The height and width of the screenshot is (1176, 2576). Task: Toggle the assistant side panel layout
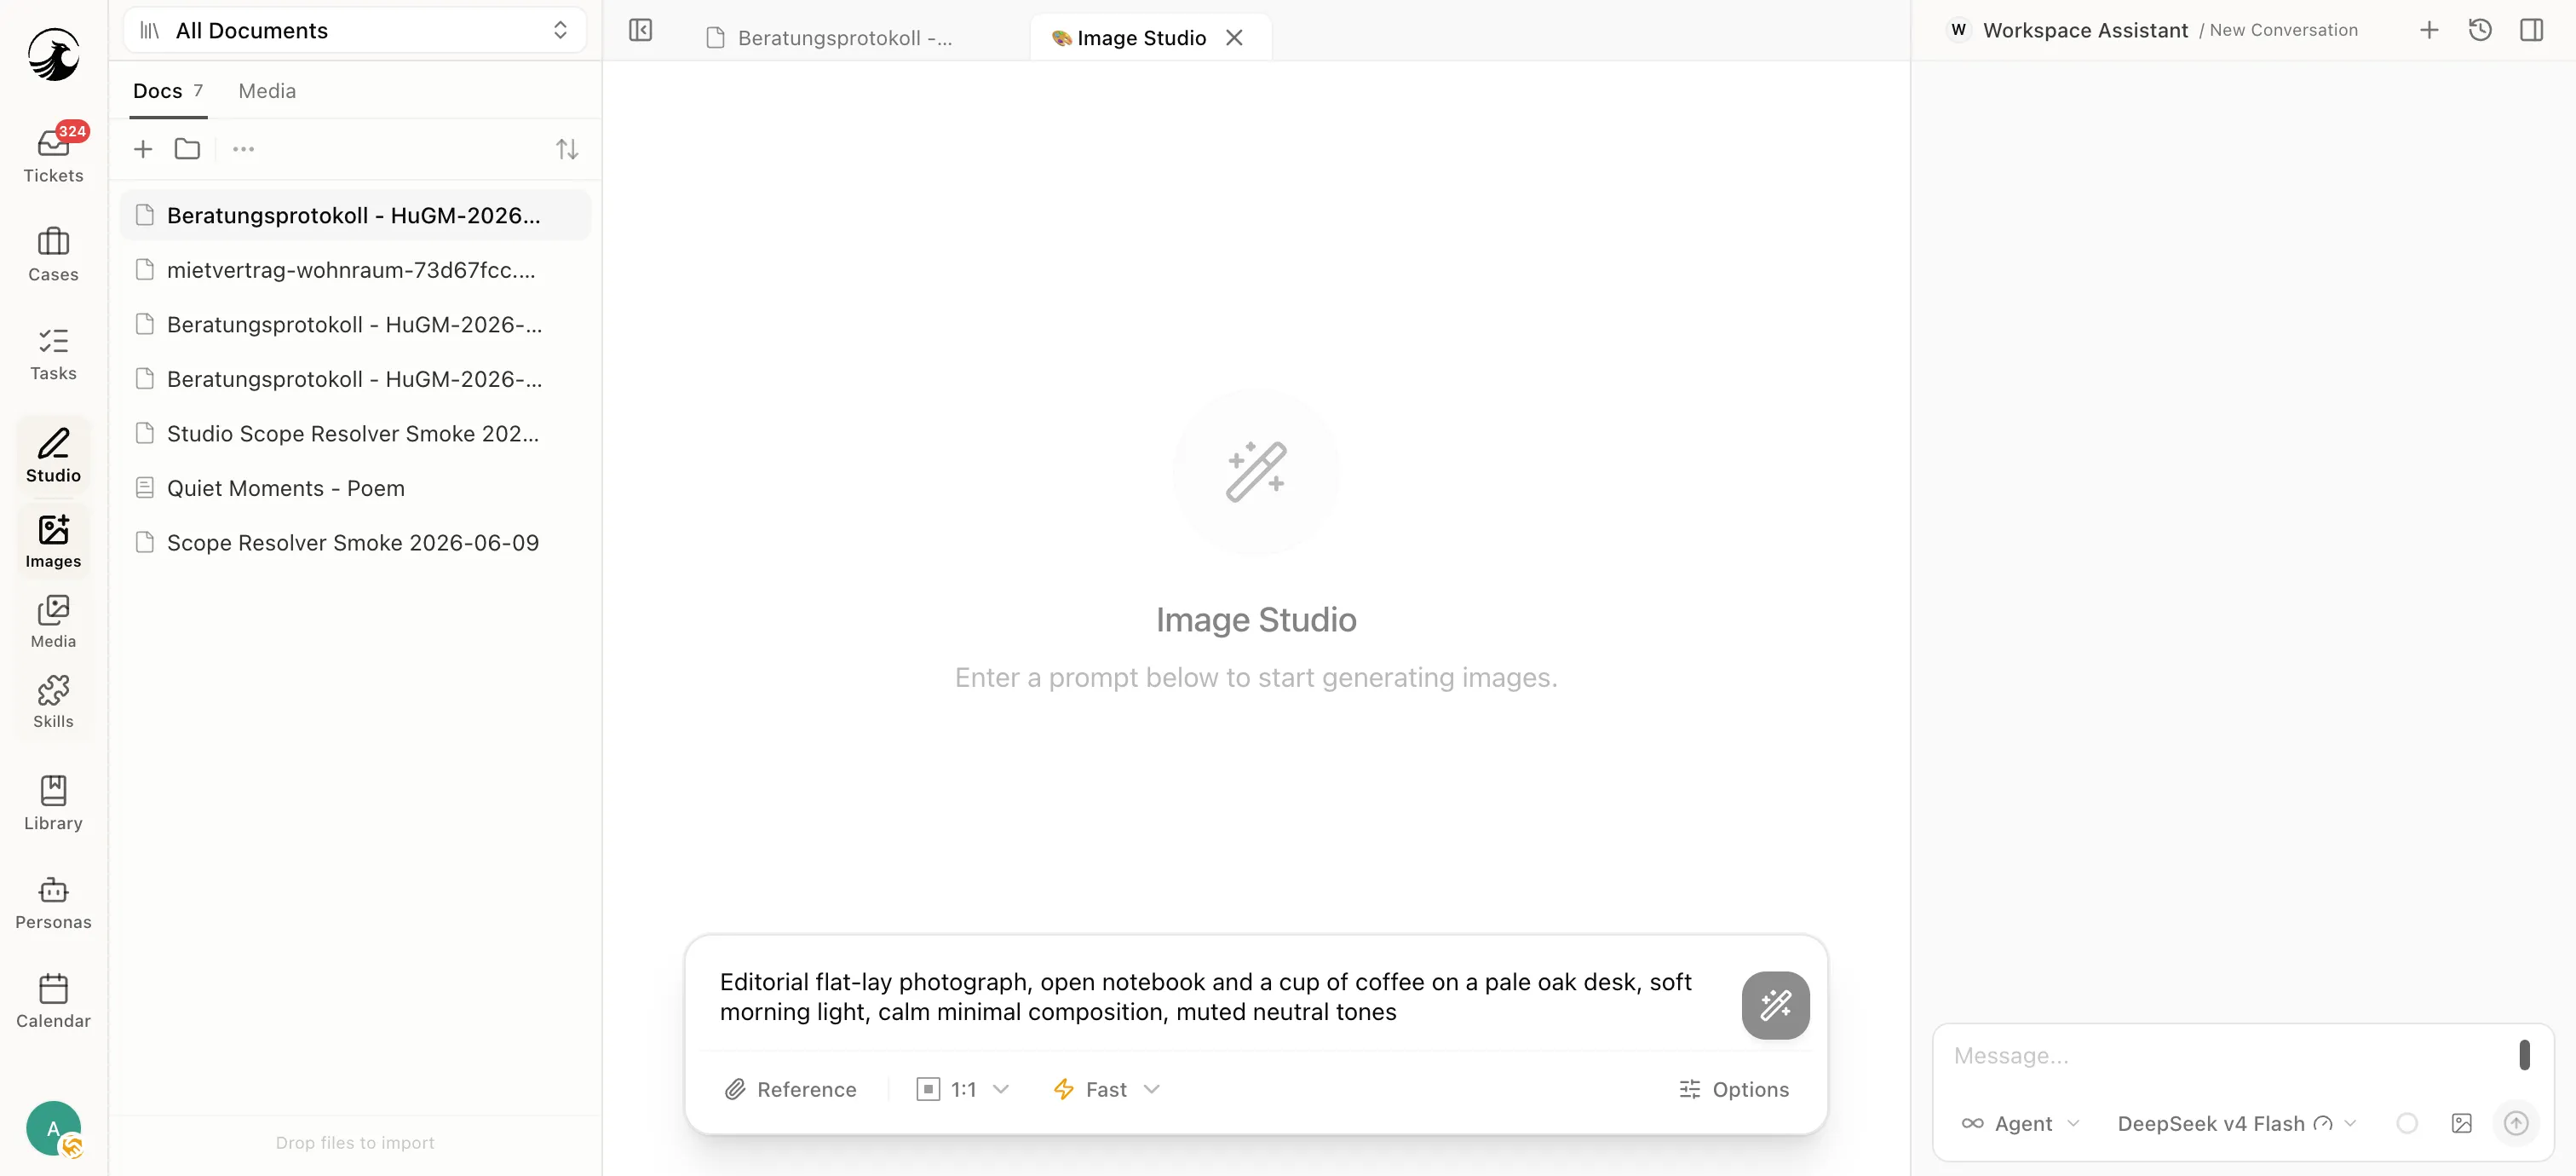2531,30
